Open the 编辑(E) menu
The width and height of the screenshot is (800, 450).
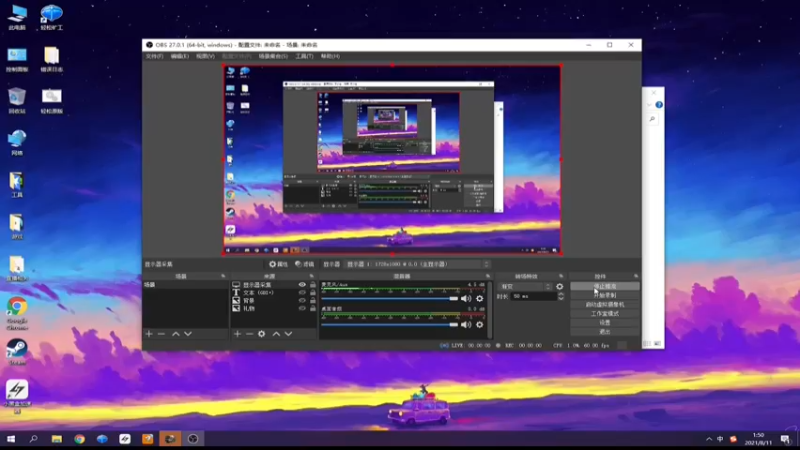[180, 56]
